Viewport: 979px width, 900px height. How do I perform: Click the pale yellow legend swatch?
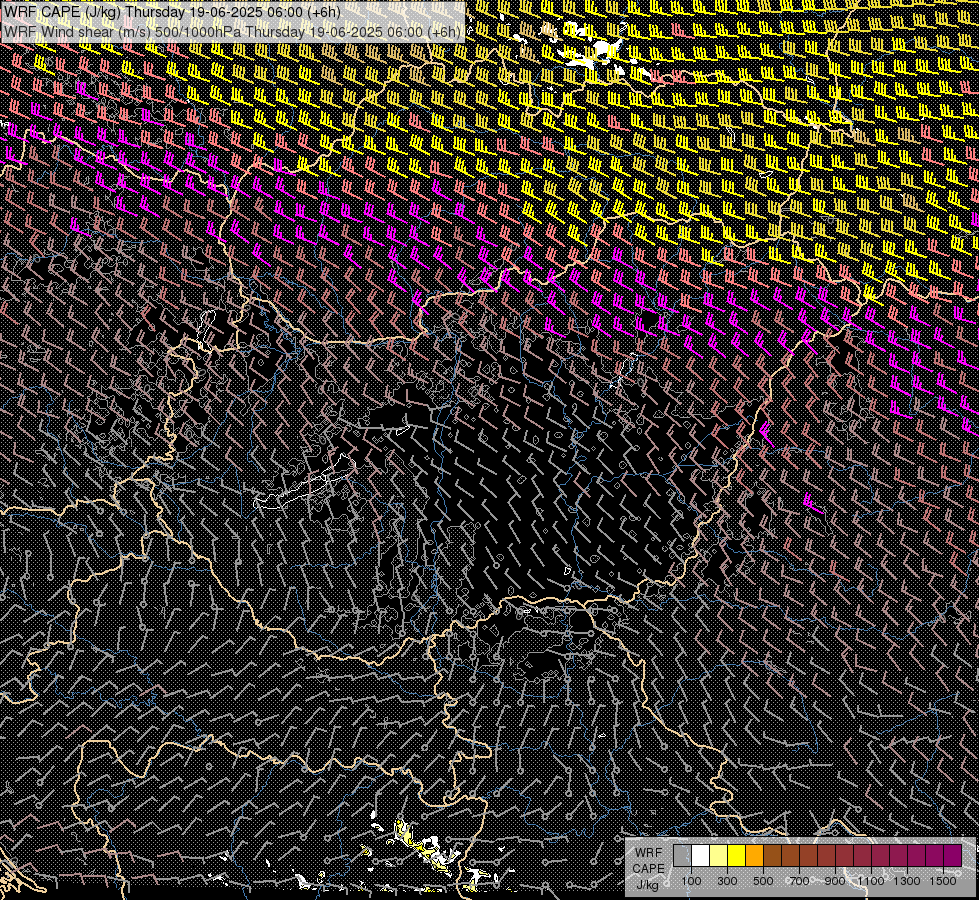point(719,856)
